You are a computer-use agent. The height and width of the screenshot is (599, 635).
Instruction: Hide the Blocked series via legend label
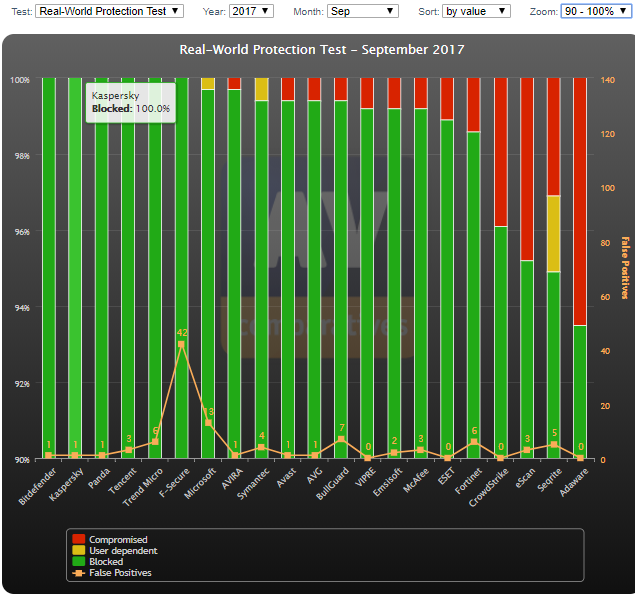click(106, 562)
